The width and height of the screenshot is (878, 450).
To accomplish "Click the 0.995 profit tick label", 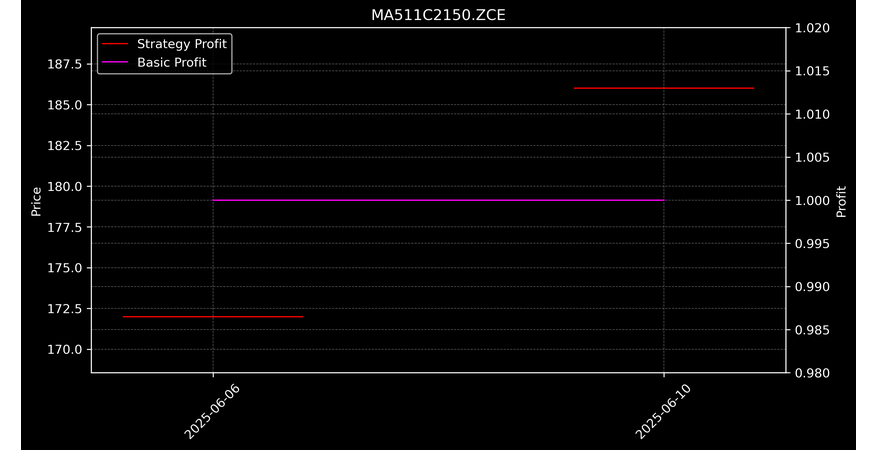I will (812, 243).
